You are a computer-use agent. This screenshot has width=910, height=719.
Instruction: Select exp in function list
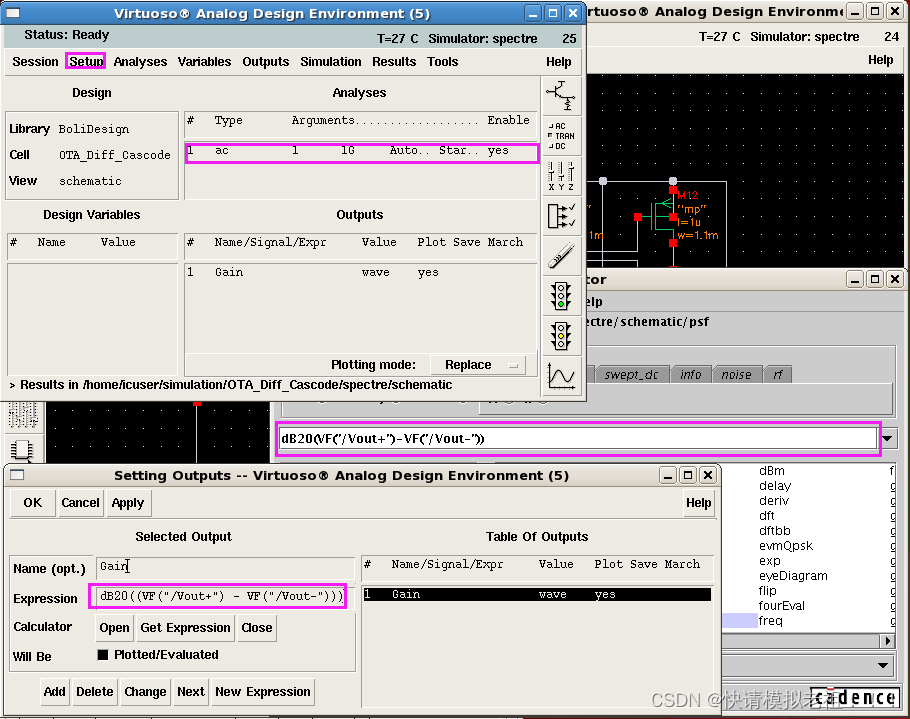[770, 561]
